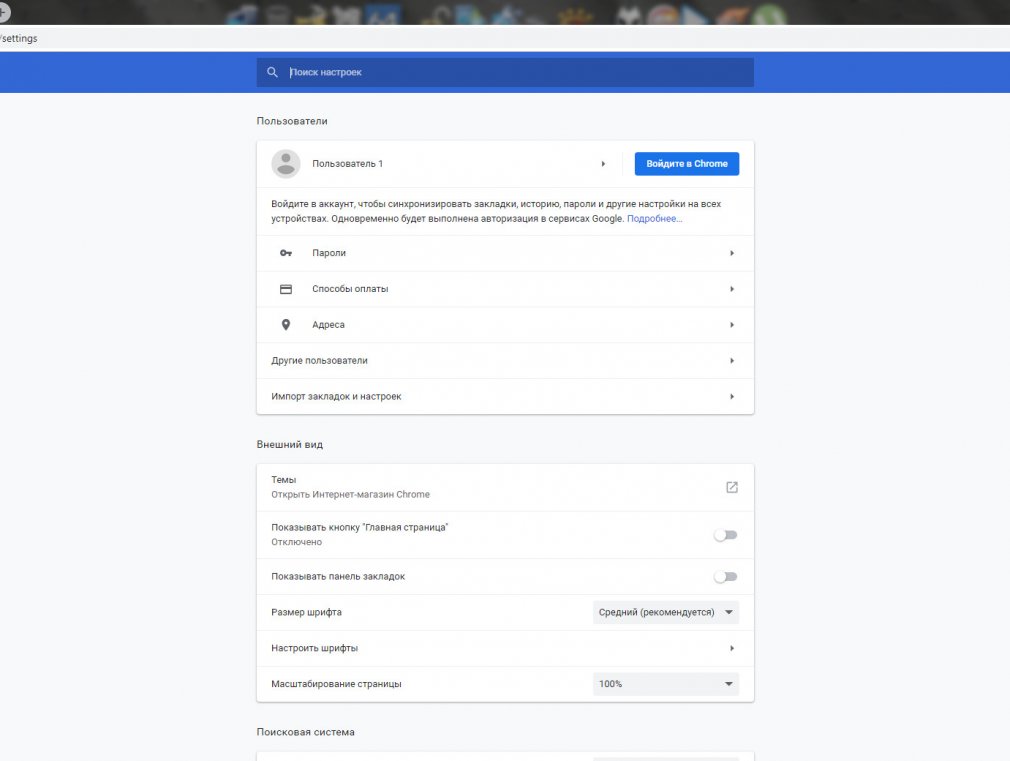Click the Размер шрифта label
Screen dimensions: 1010x761
click(307, 612)
